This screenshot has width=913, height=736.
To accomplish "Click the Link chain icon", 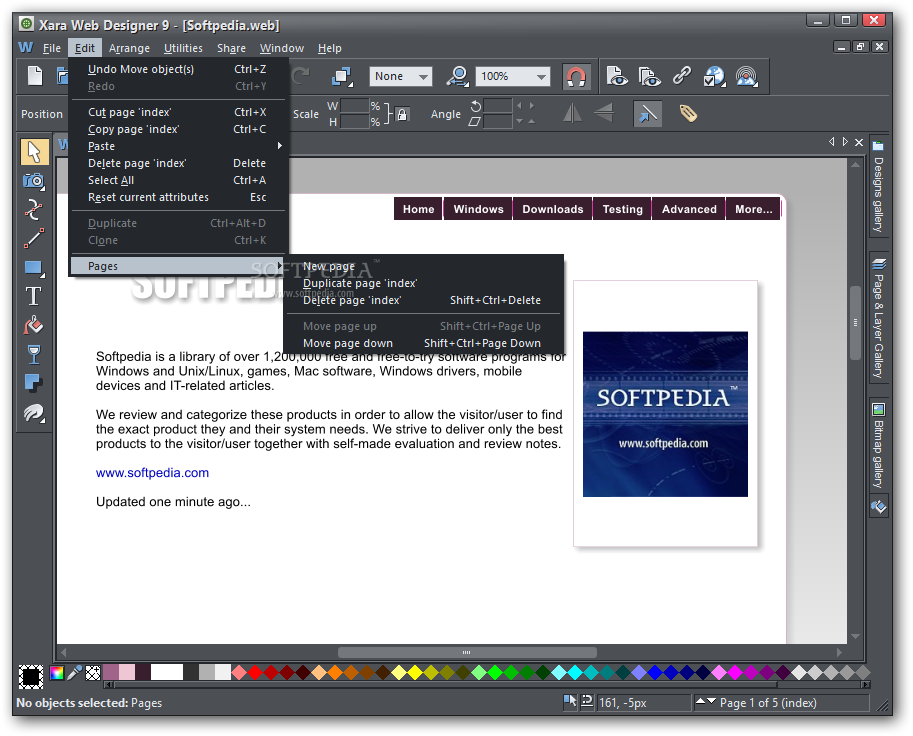I will 681,76.
